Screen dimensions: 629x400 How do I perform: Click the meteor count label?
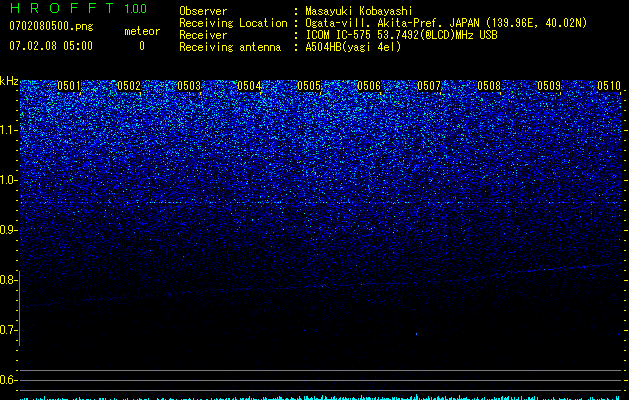pos(142,31)
